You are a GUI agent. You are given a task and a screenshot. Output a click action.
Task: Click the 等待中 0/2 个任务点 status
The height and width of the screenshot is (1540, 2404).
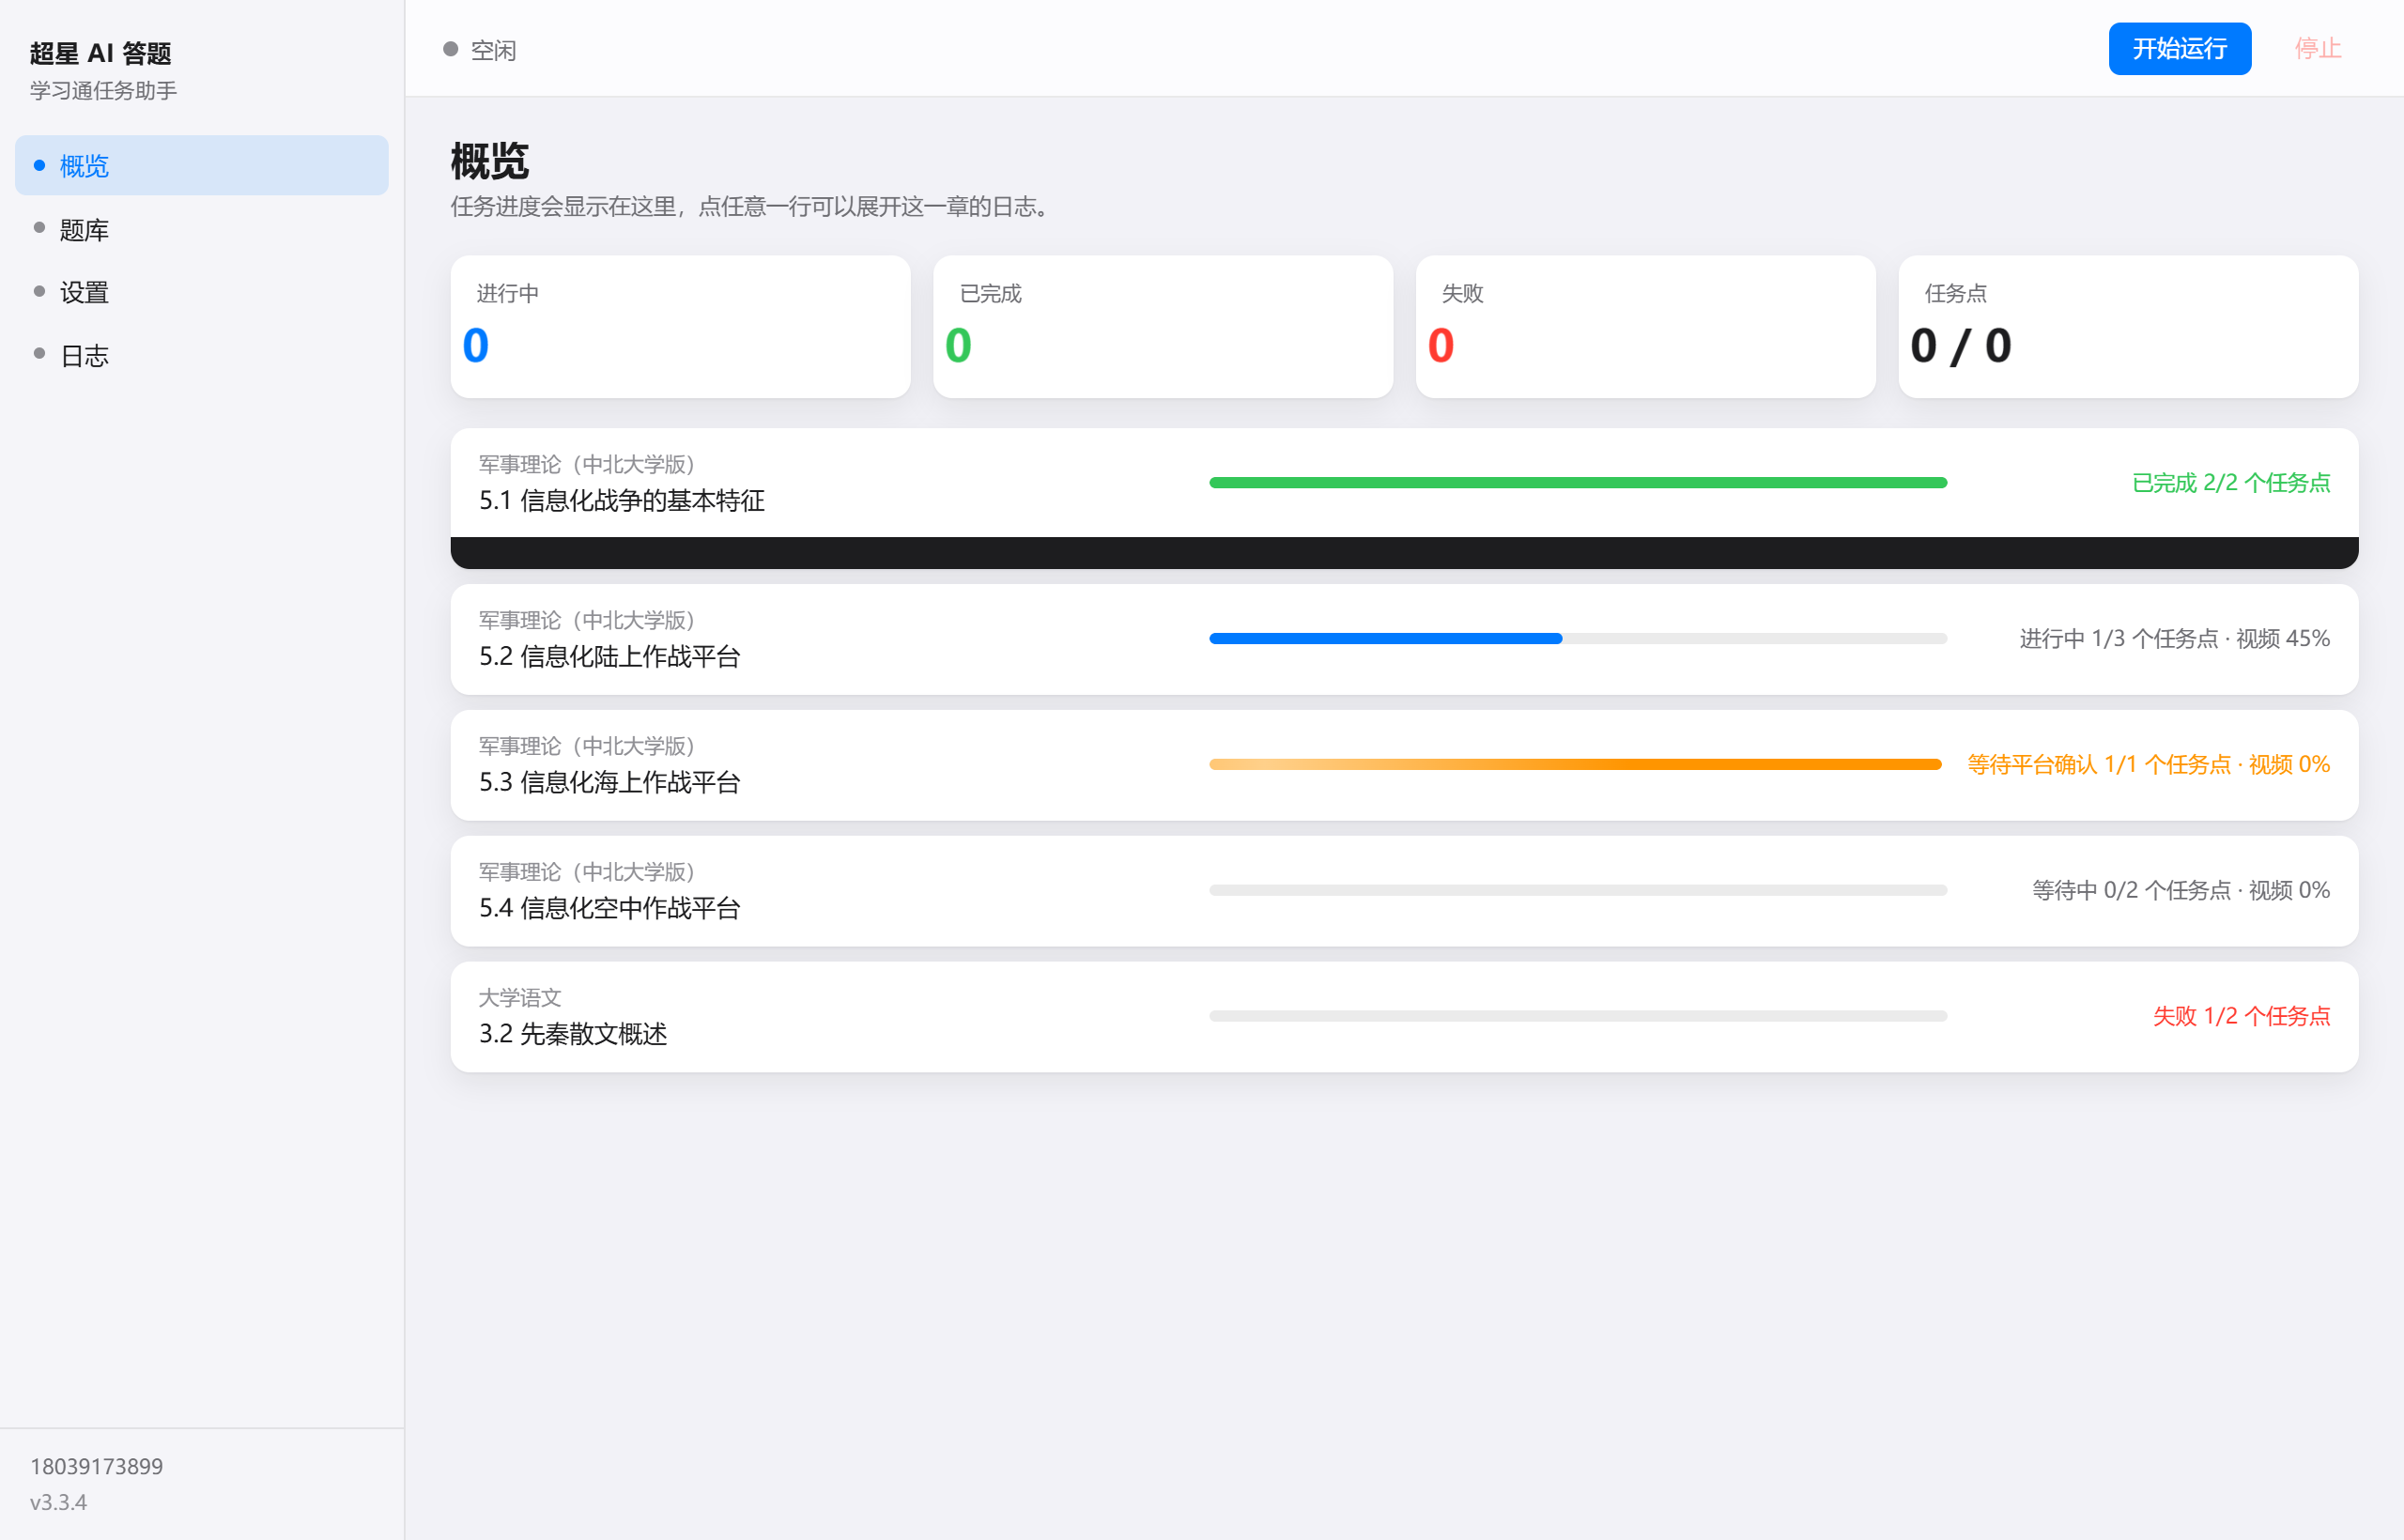click(2180, 891)
